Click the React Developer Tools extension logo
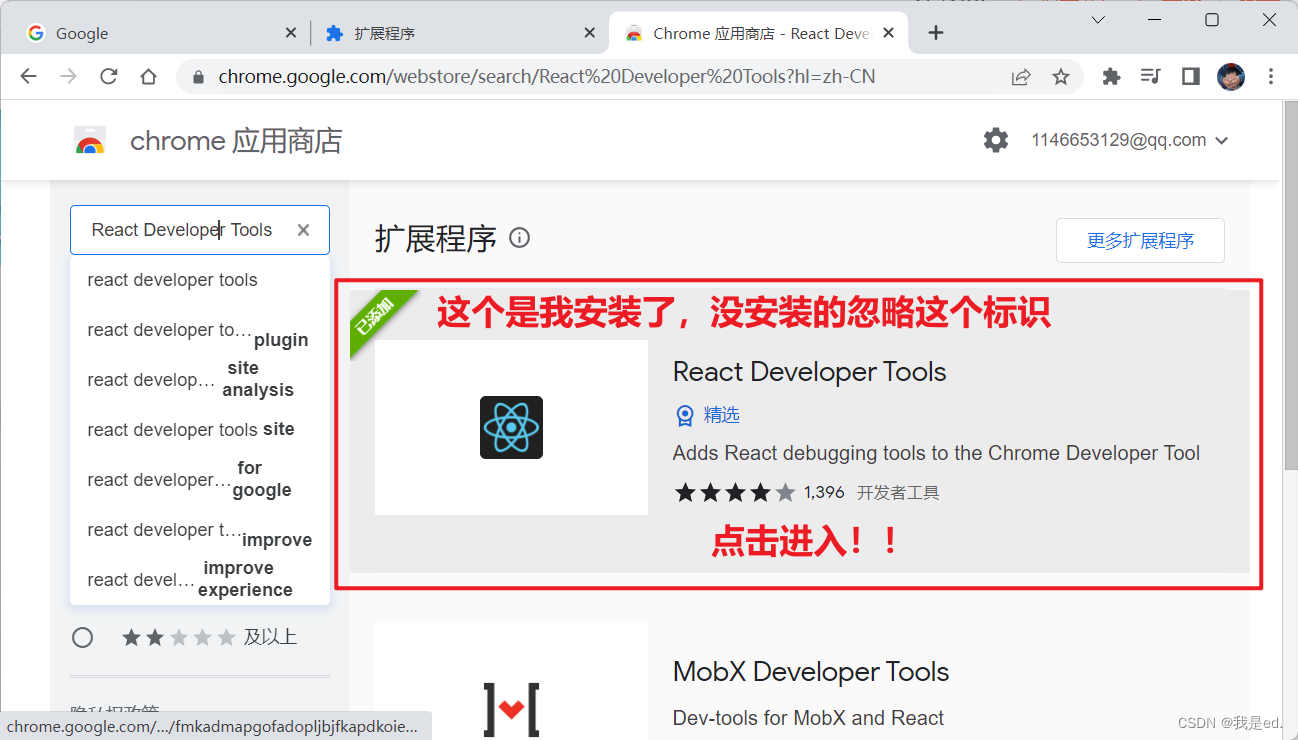The image size is (1298, 740). (510, 426)
